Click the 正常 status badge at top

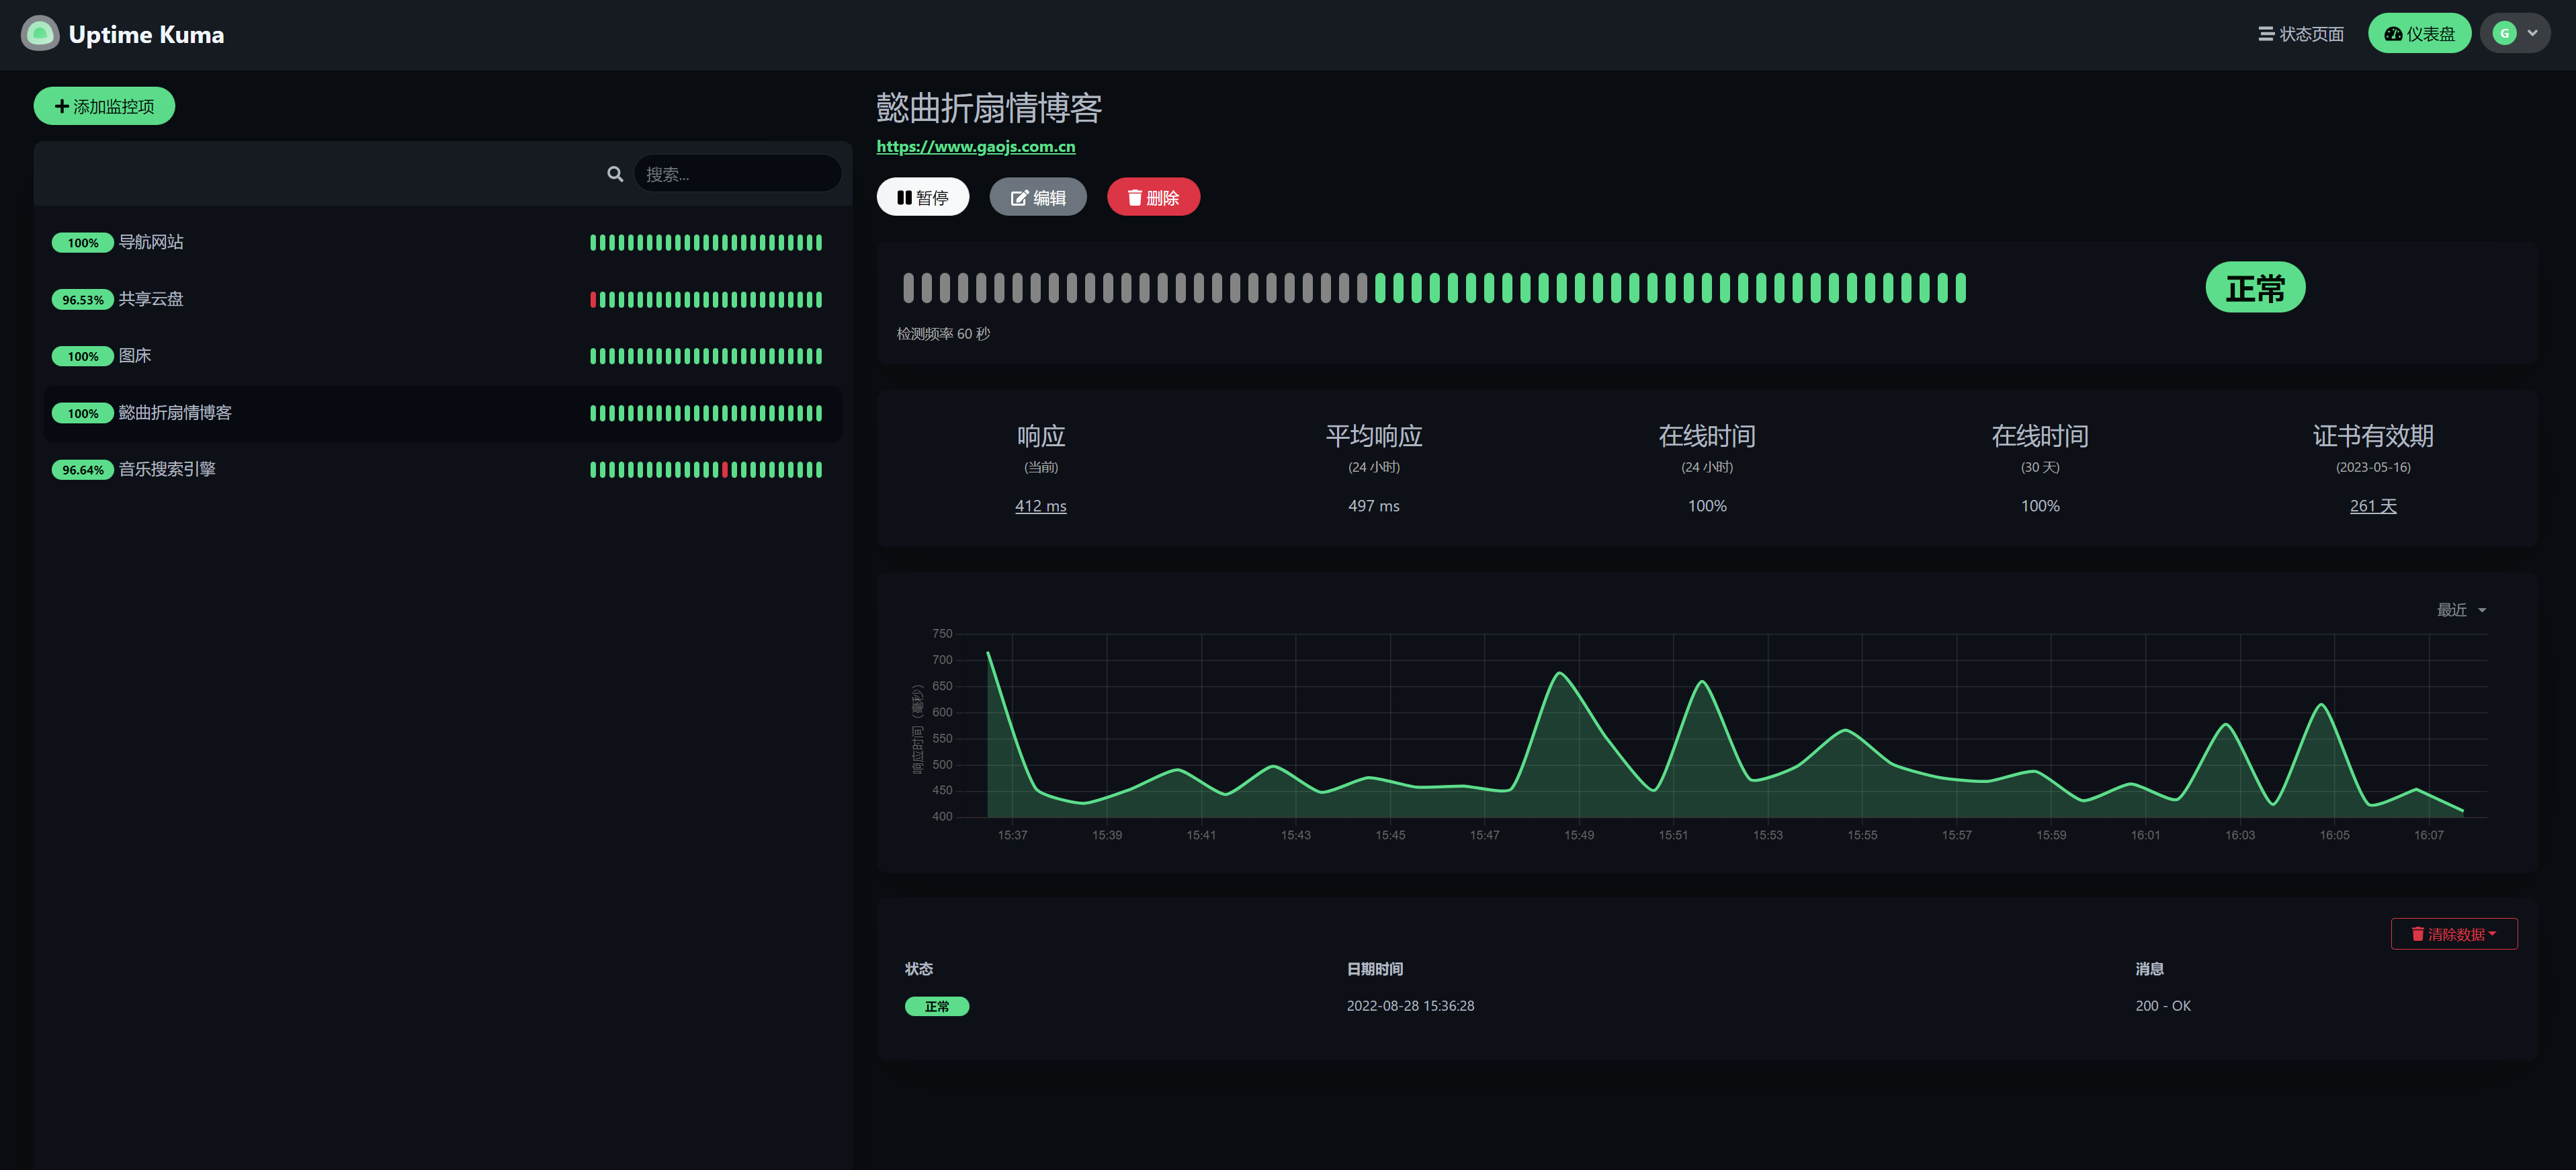[x=2255, y=288]
